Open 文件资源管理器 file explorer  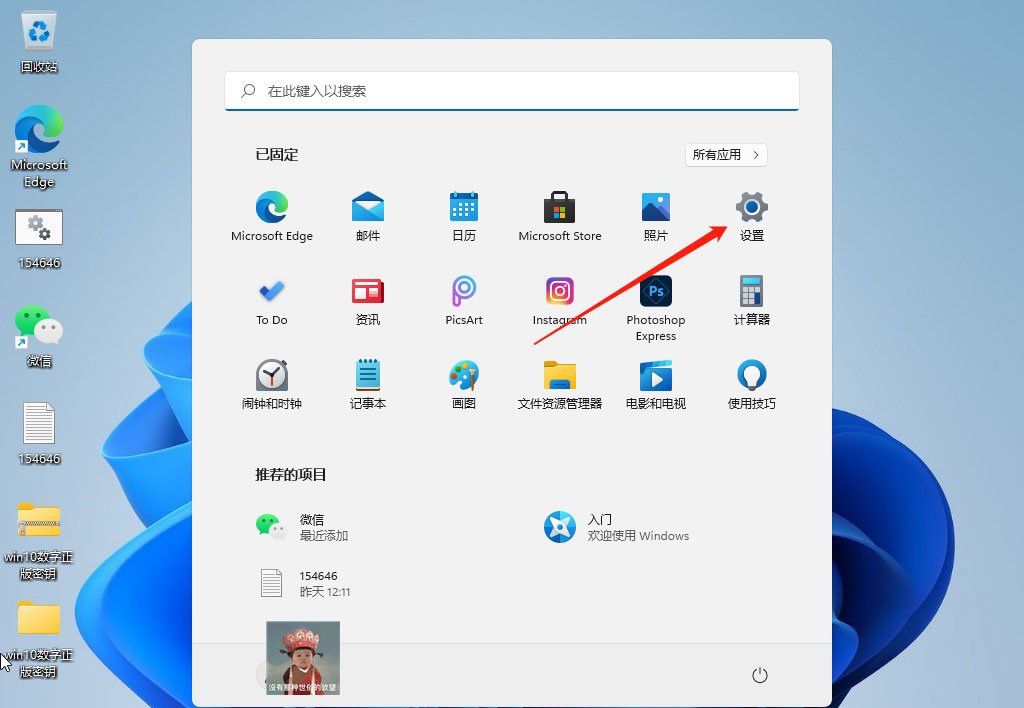tap(560, 384)
